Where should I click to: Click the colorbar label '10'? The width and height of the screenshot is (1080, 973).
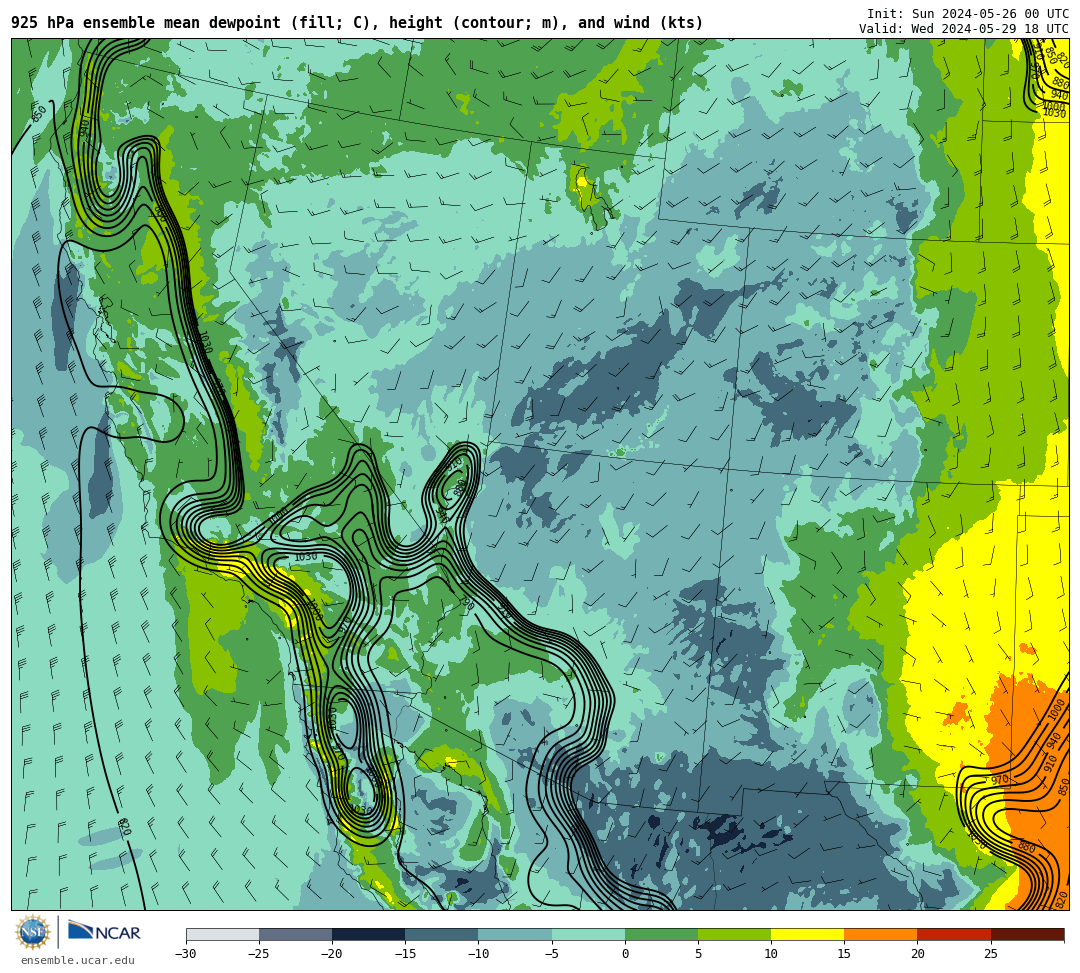tap(771, 954)
